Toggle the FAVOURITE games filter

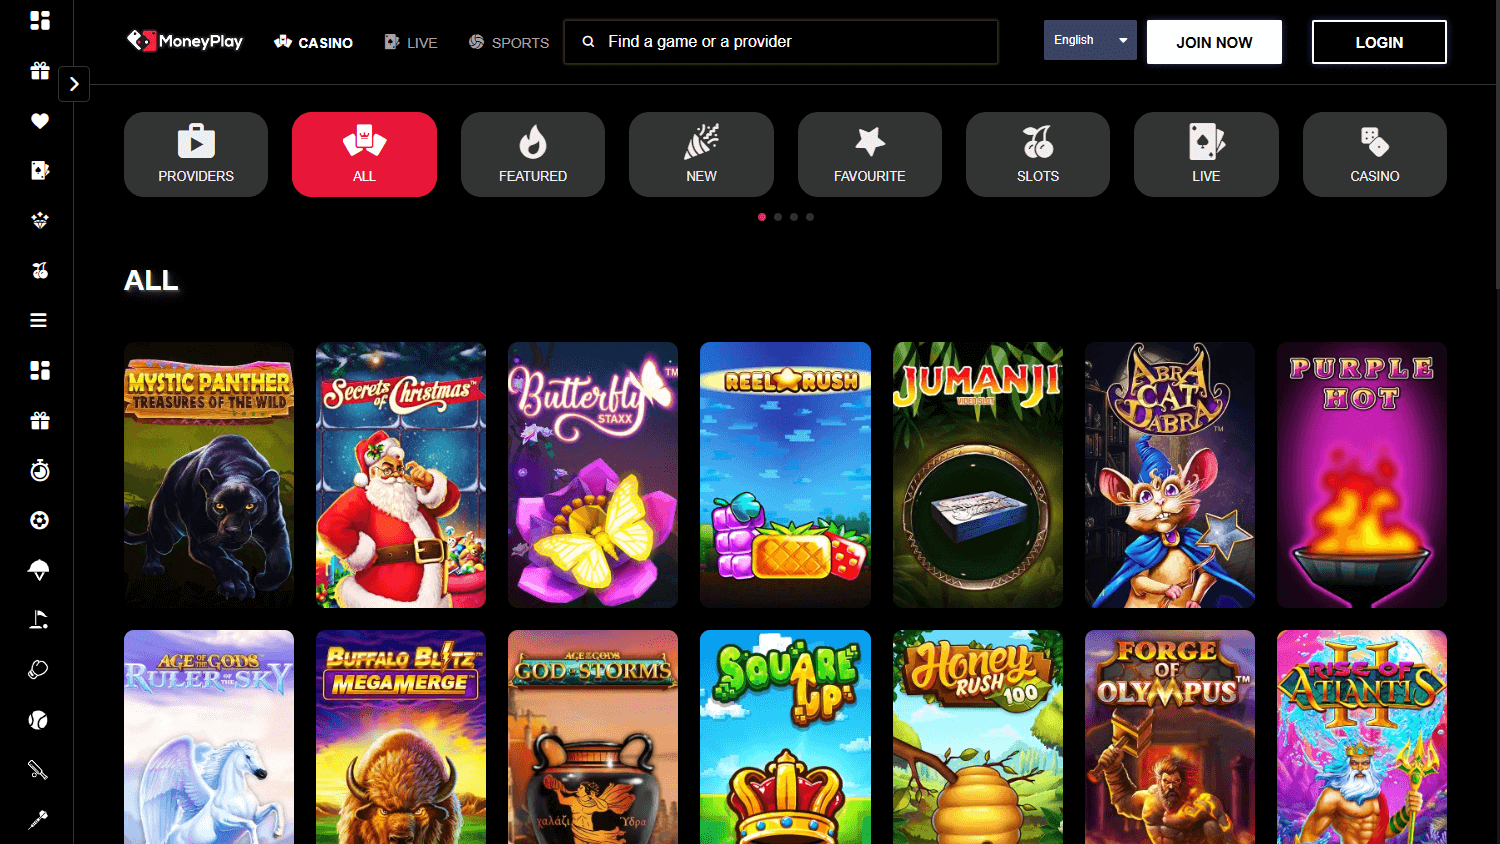(x=869, y=155)
